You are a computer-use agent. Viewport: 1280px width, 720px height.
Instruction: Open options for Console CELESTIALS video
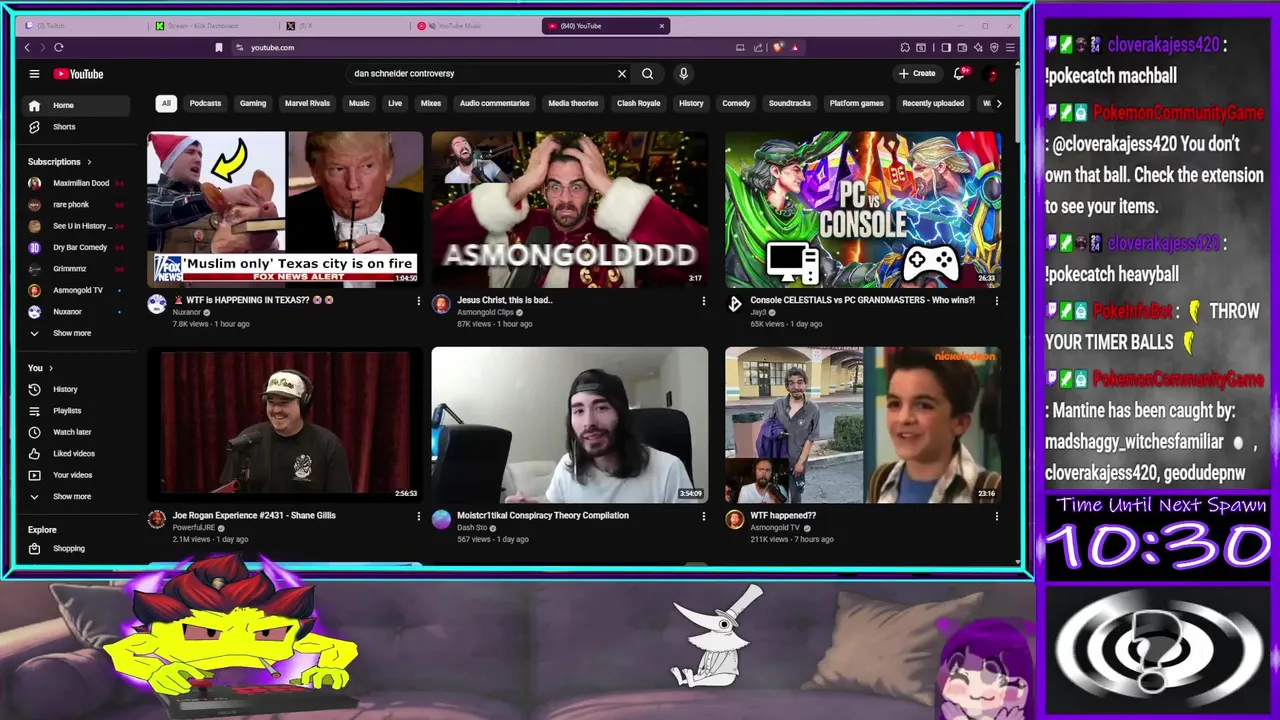(996, 301)
